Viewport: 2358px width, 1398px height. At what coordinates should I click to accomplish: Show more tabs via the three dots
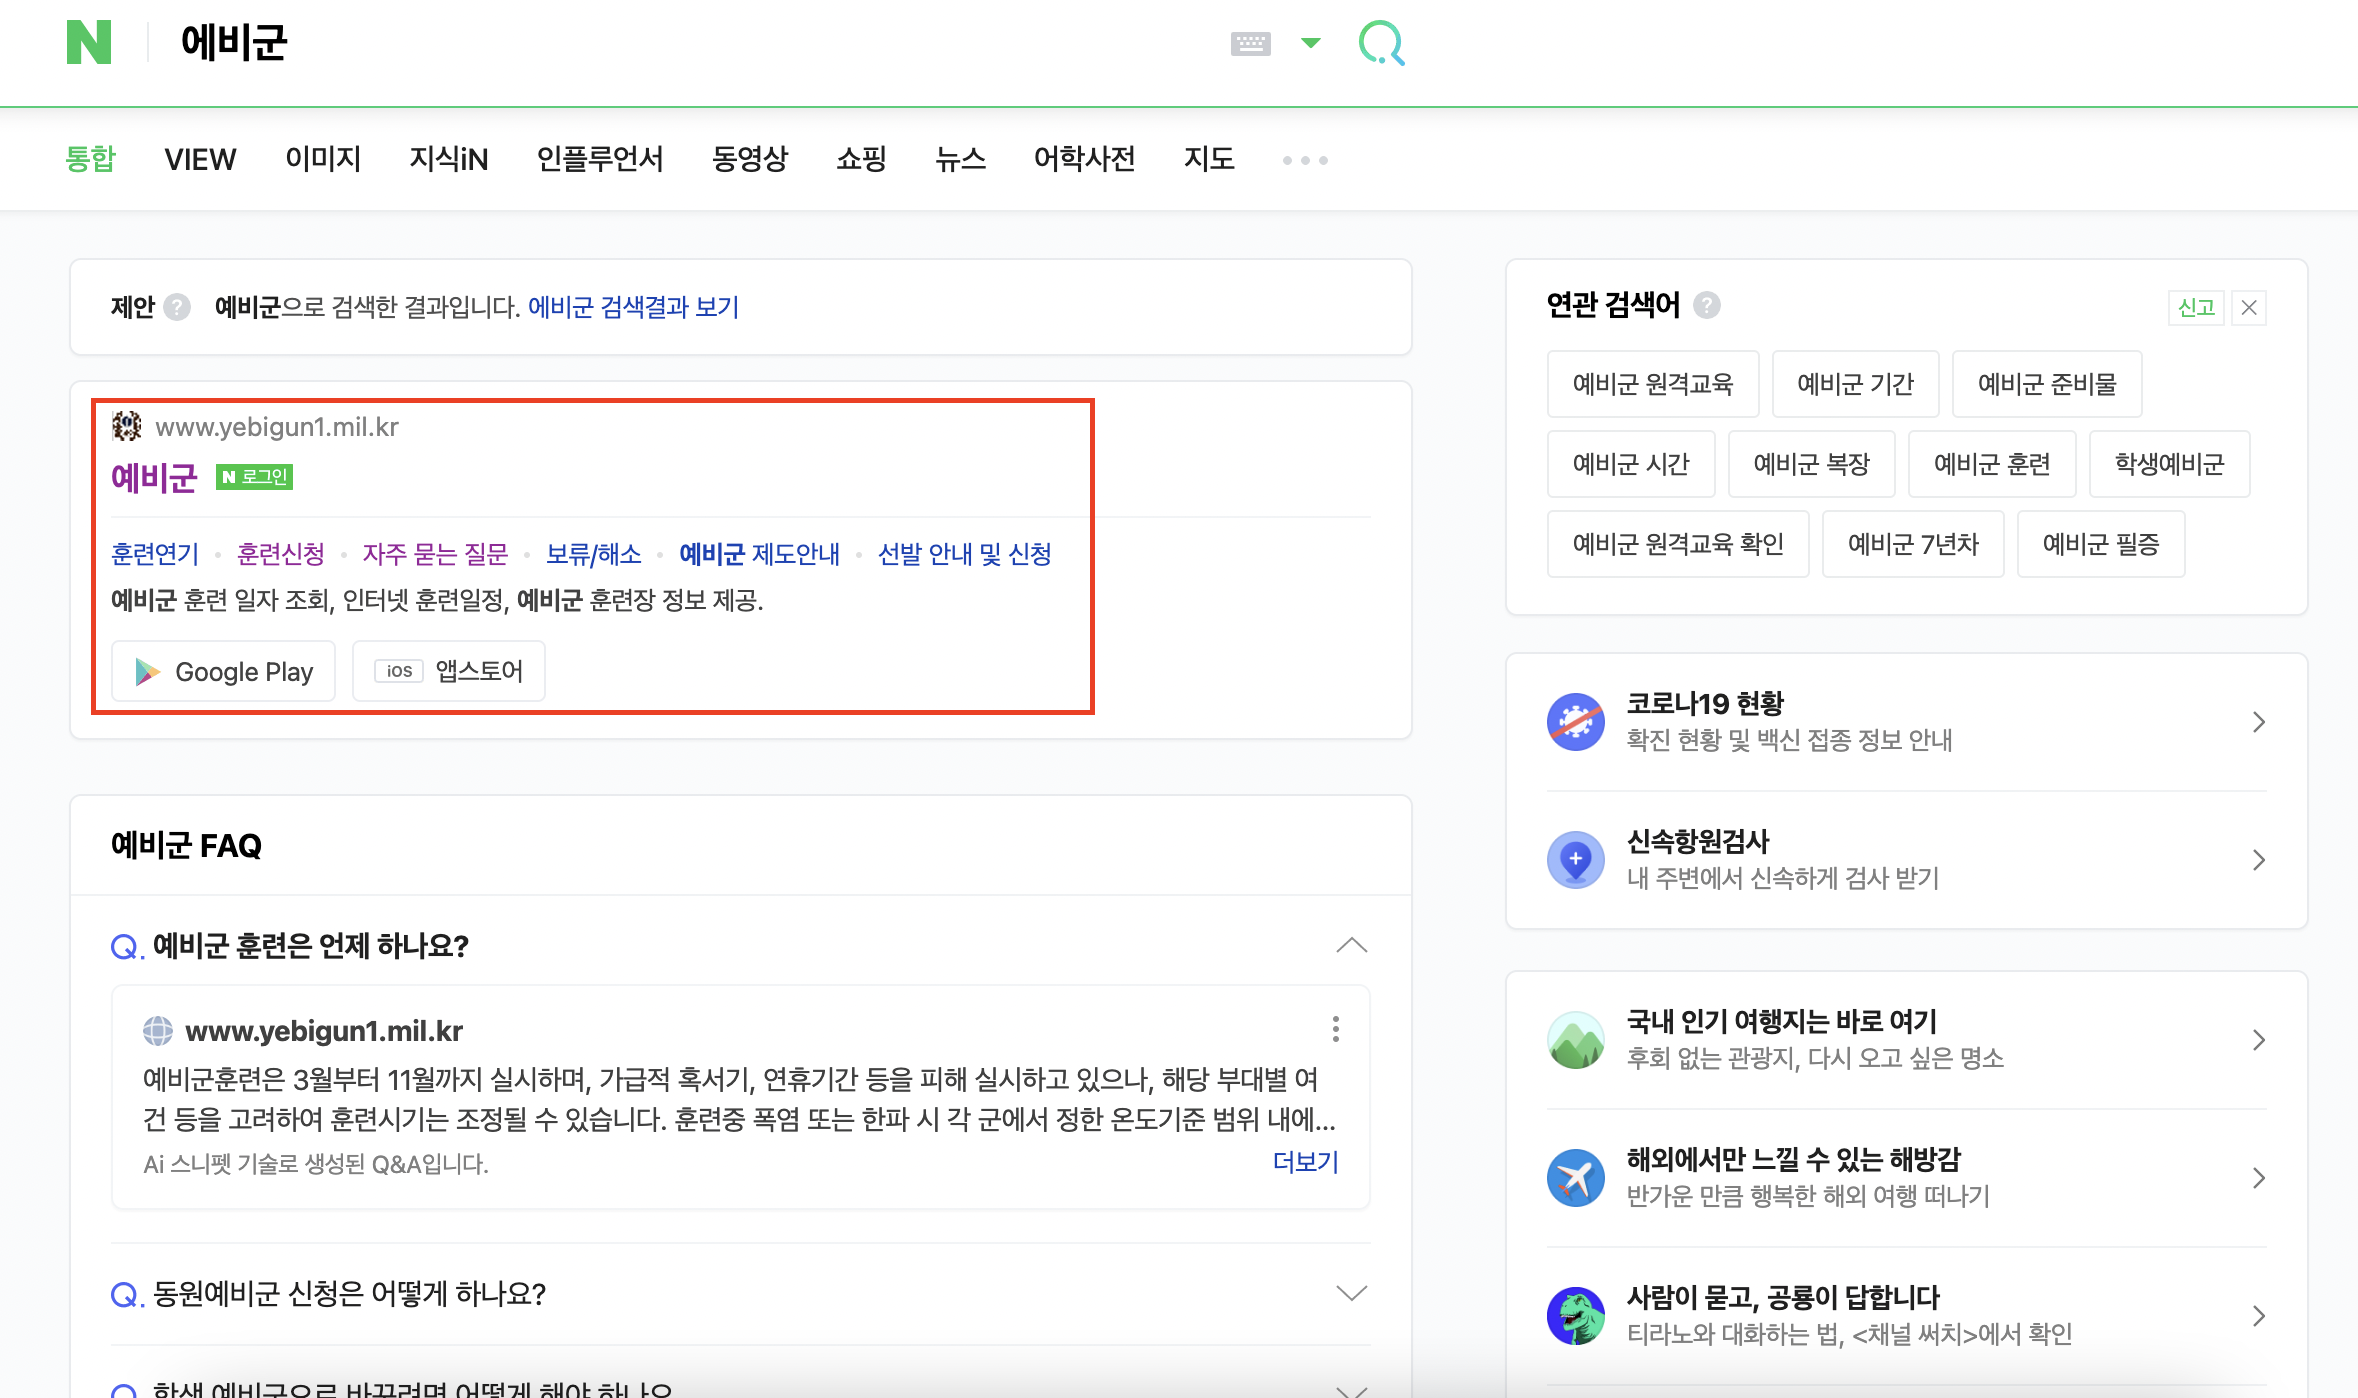pyautogui.click(x=1305, y=160)
